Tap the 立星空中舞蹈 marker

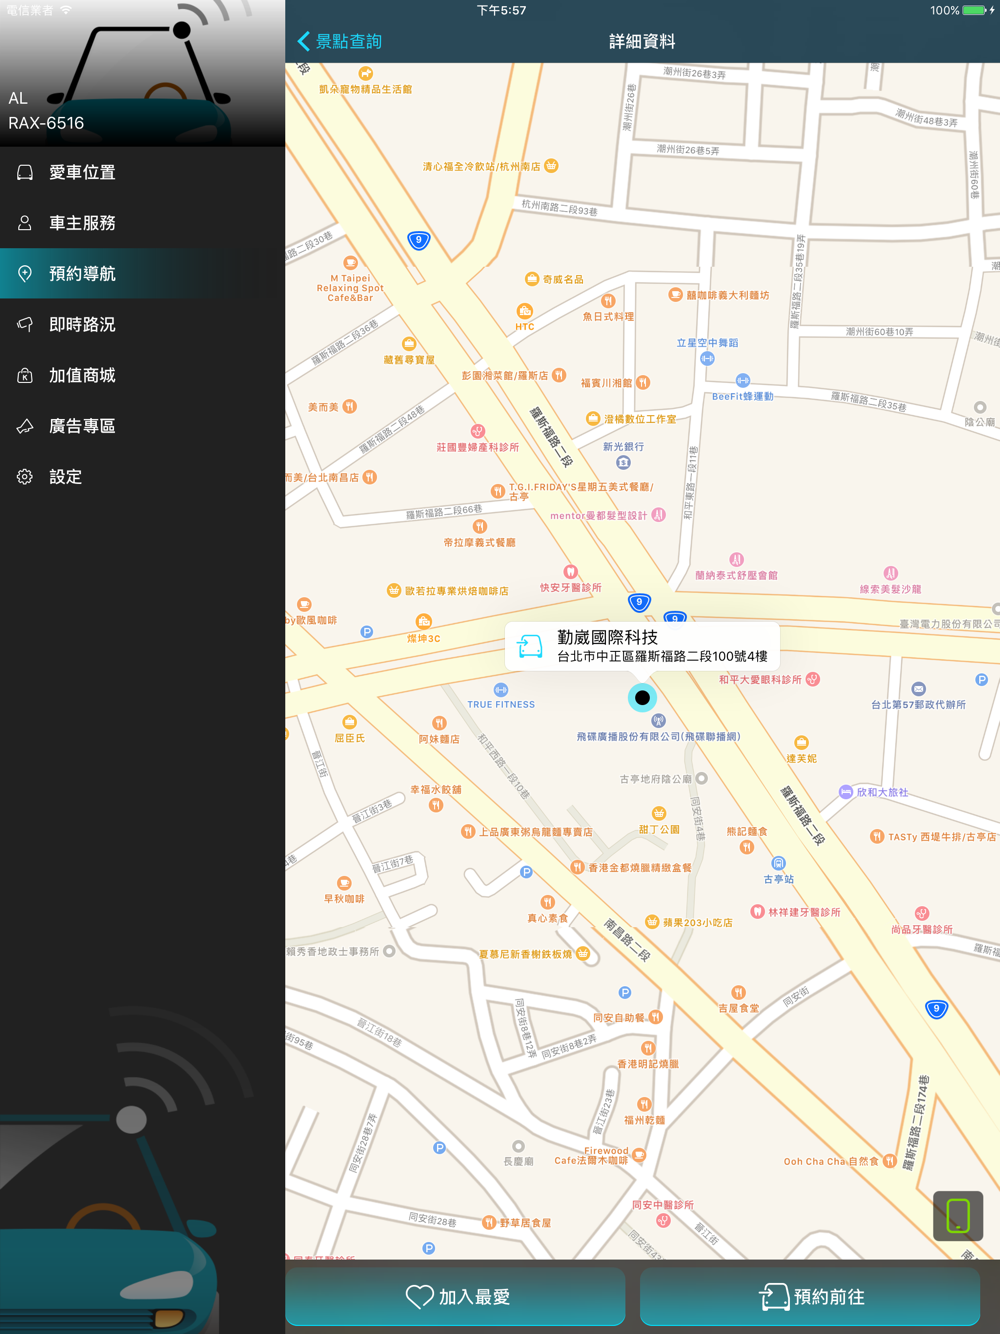tap(707, 358)
